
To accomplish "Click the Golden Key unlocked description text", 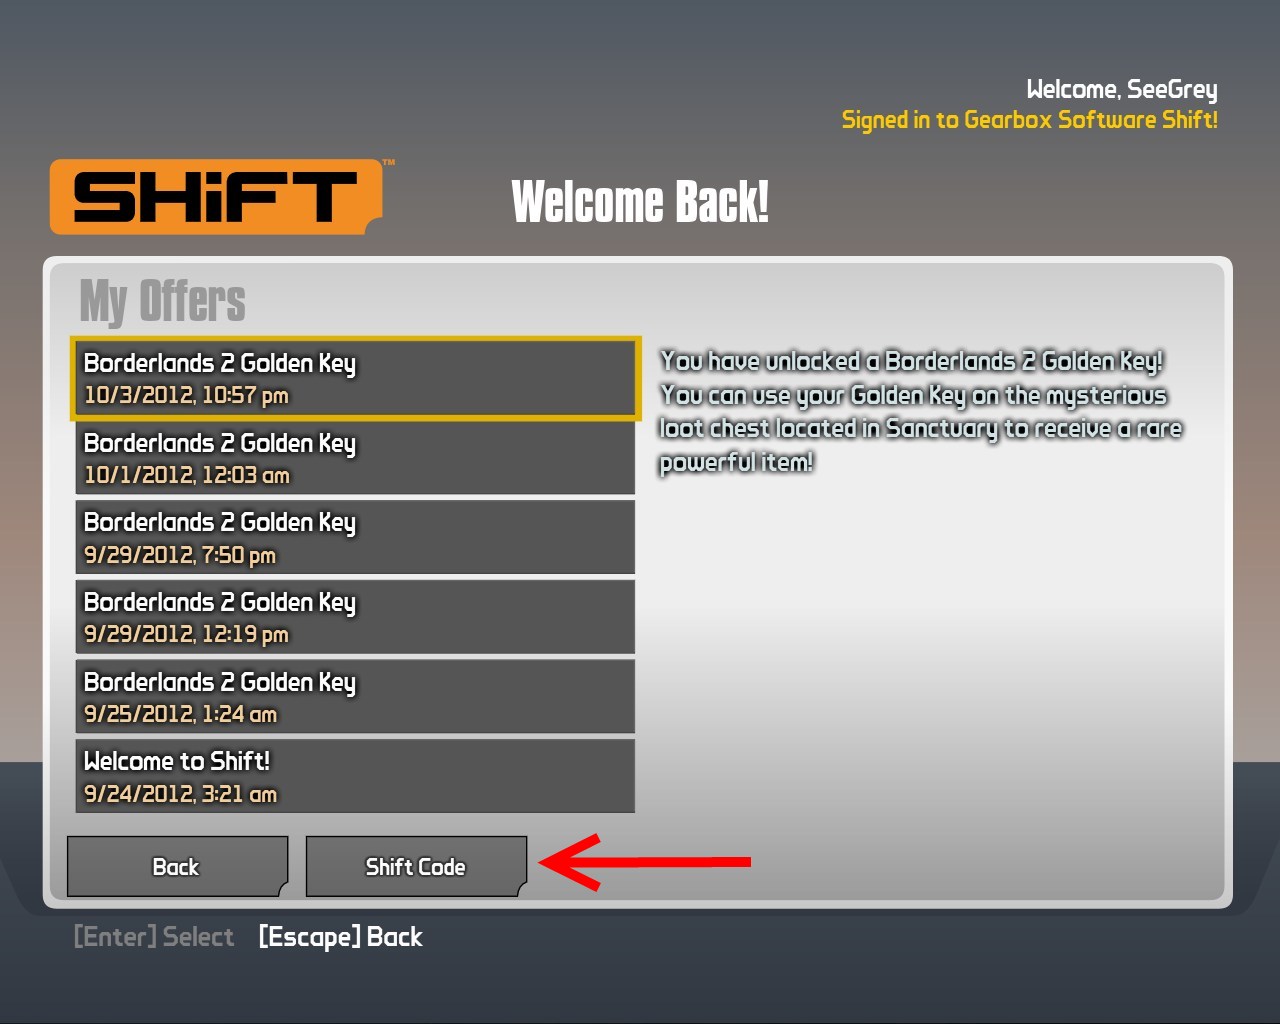I will coord(921,411).
